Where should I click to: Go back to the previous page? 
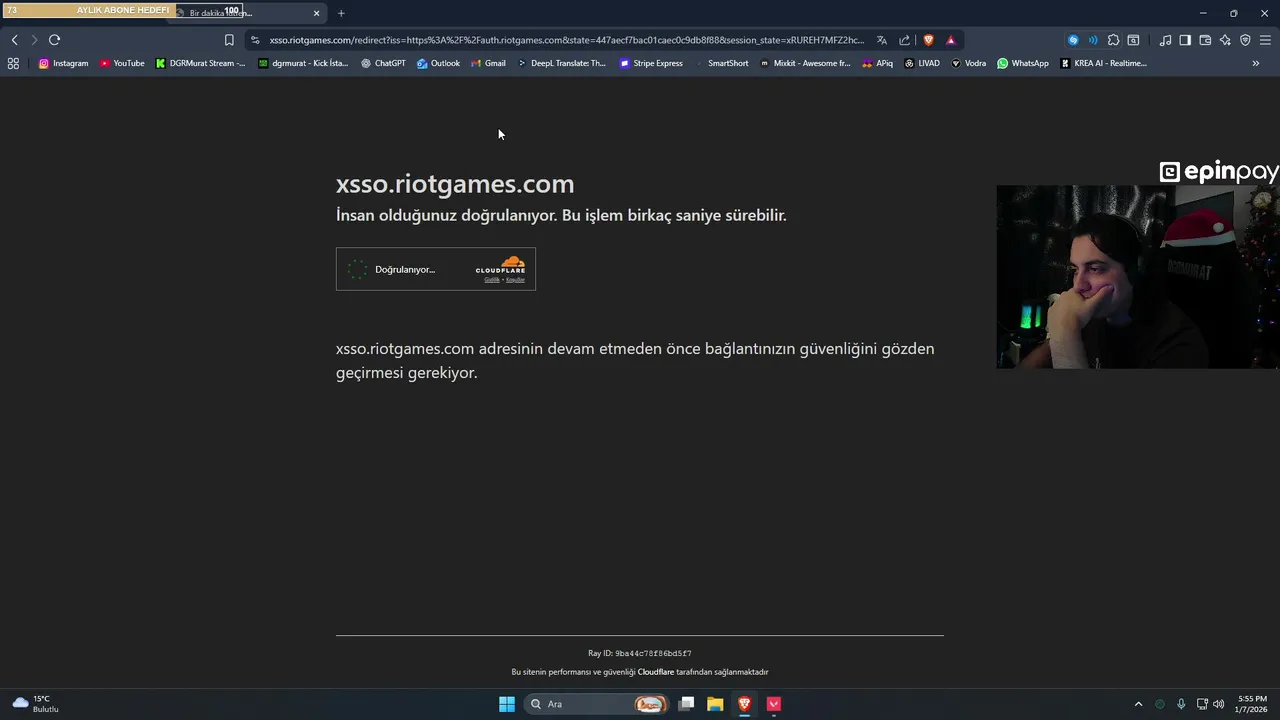[14, 40]
